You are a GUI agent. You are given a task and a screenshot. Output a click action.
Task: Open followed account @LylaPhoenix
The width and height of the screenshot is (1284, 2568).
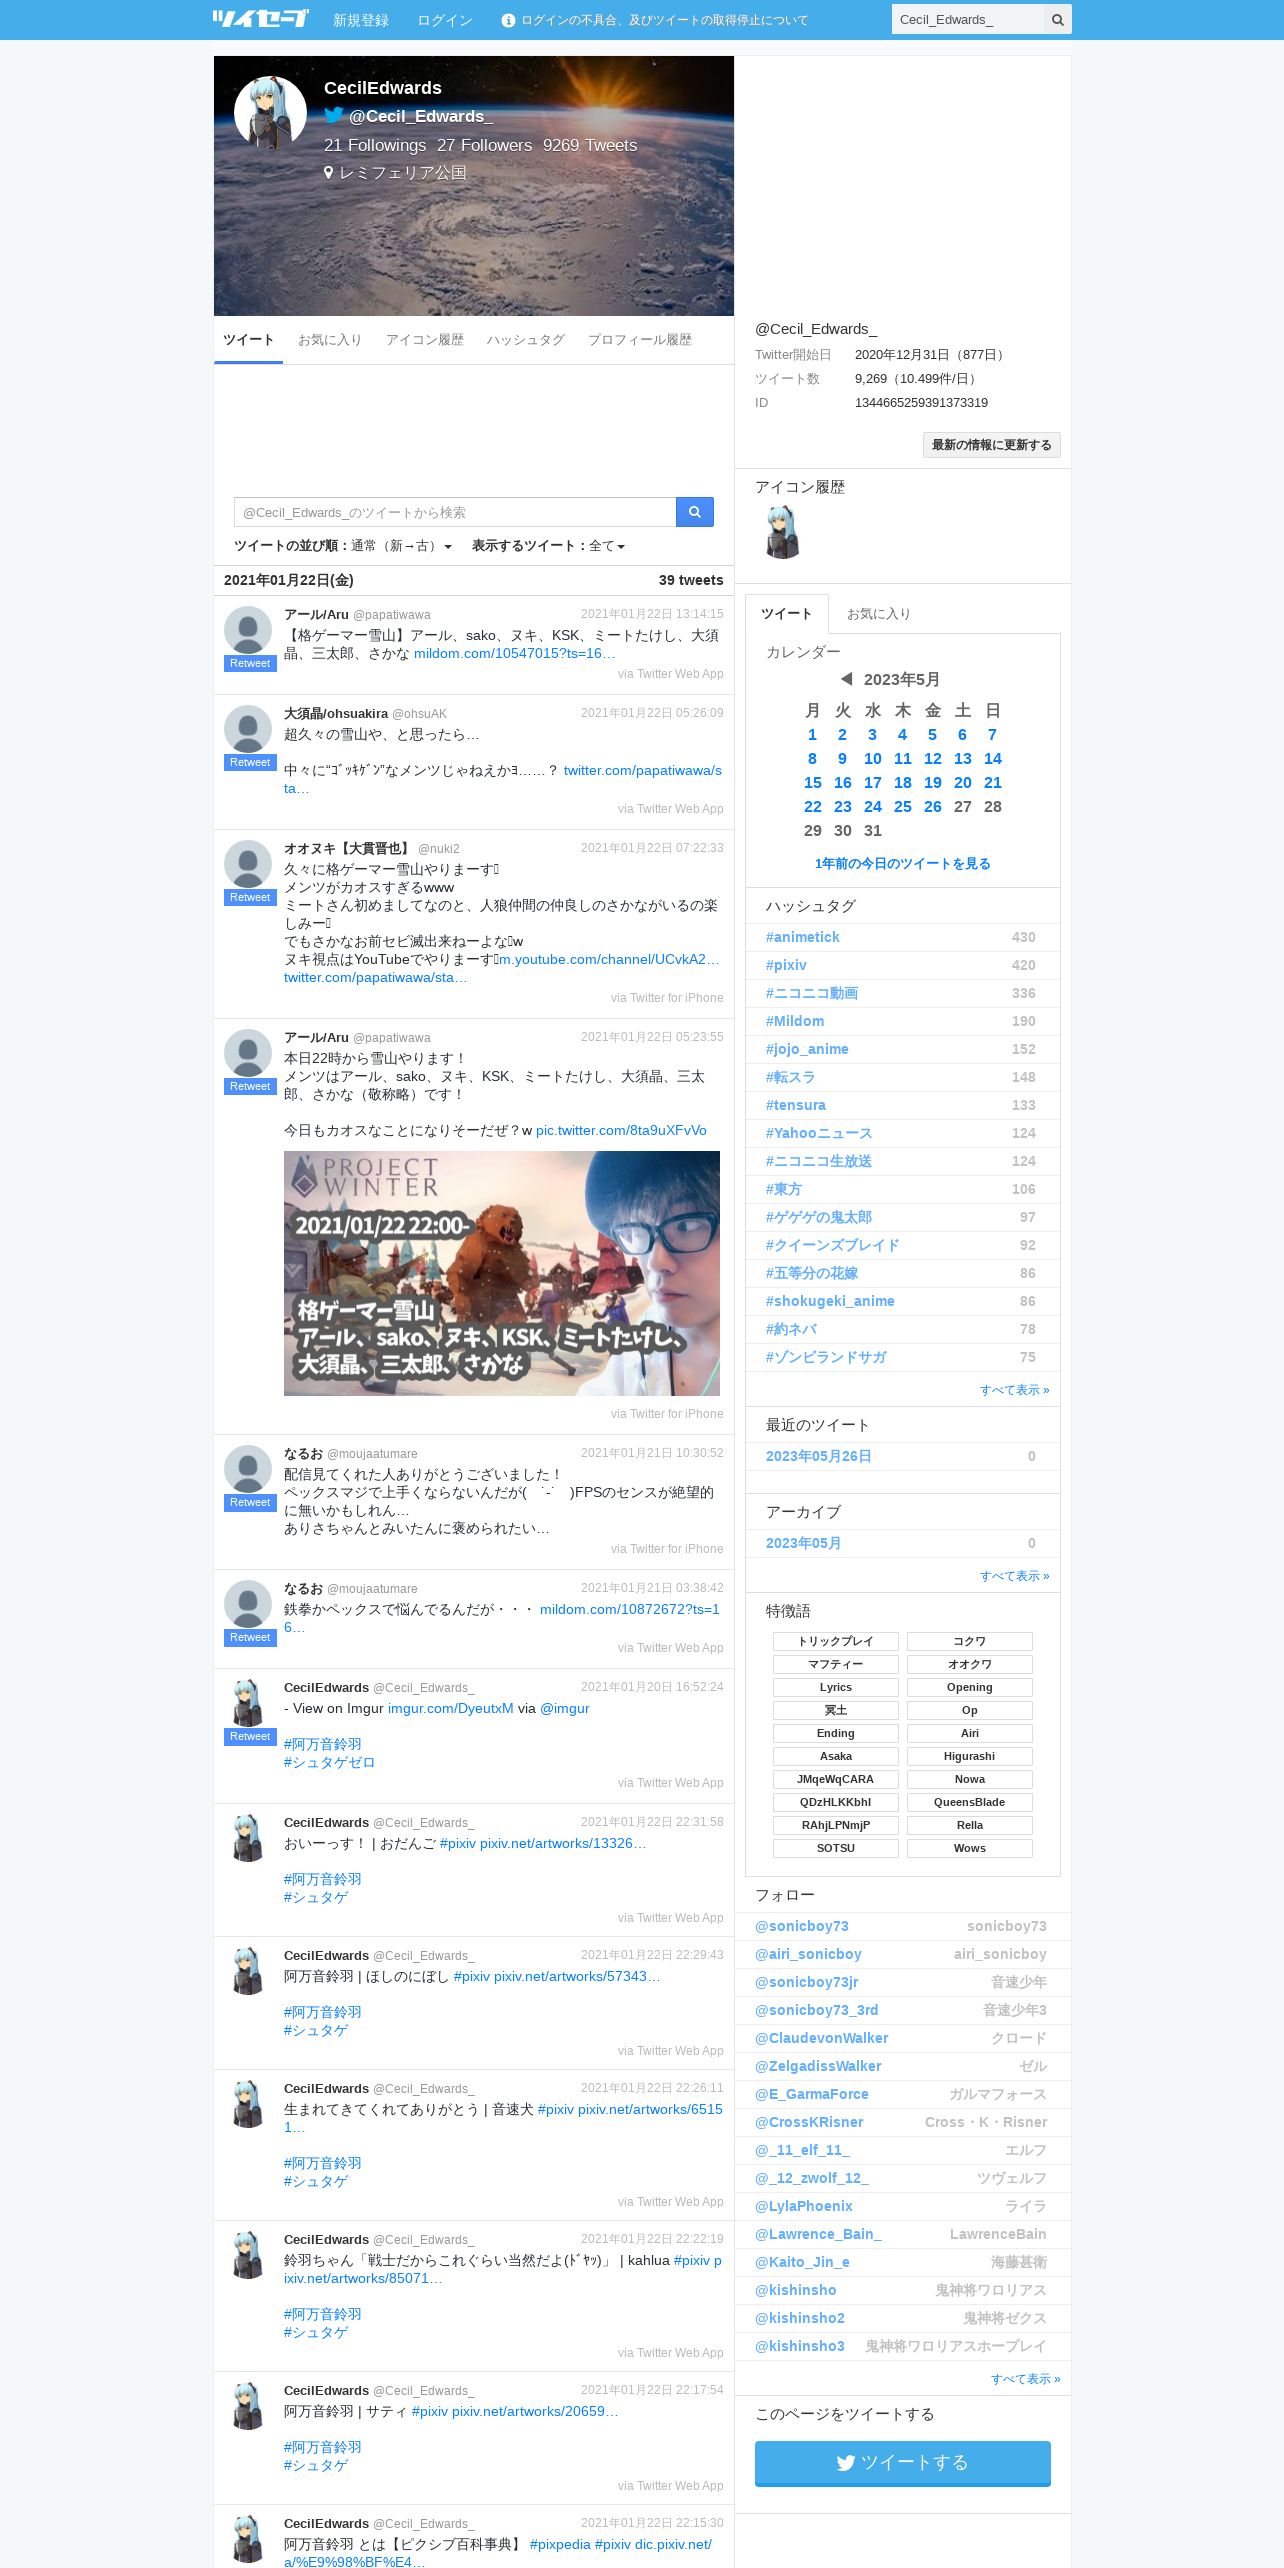803,2206
